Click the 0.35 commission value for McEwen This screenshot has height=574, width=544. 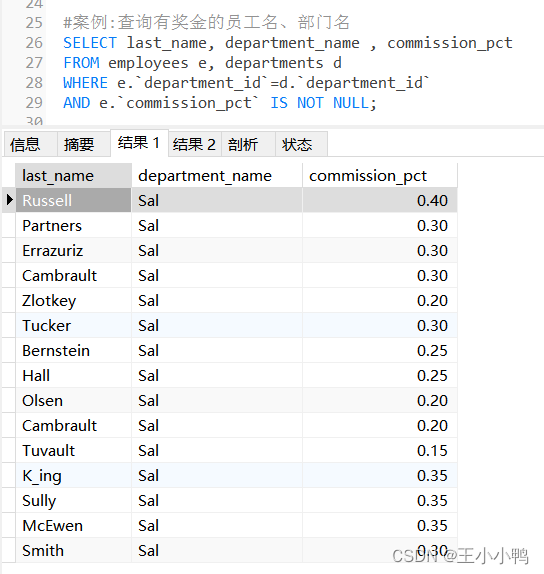(380, 526)
